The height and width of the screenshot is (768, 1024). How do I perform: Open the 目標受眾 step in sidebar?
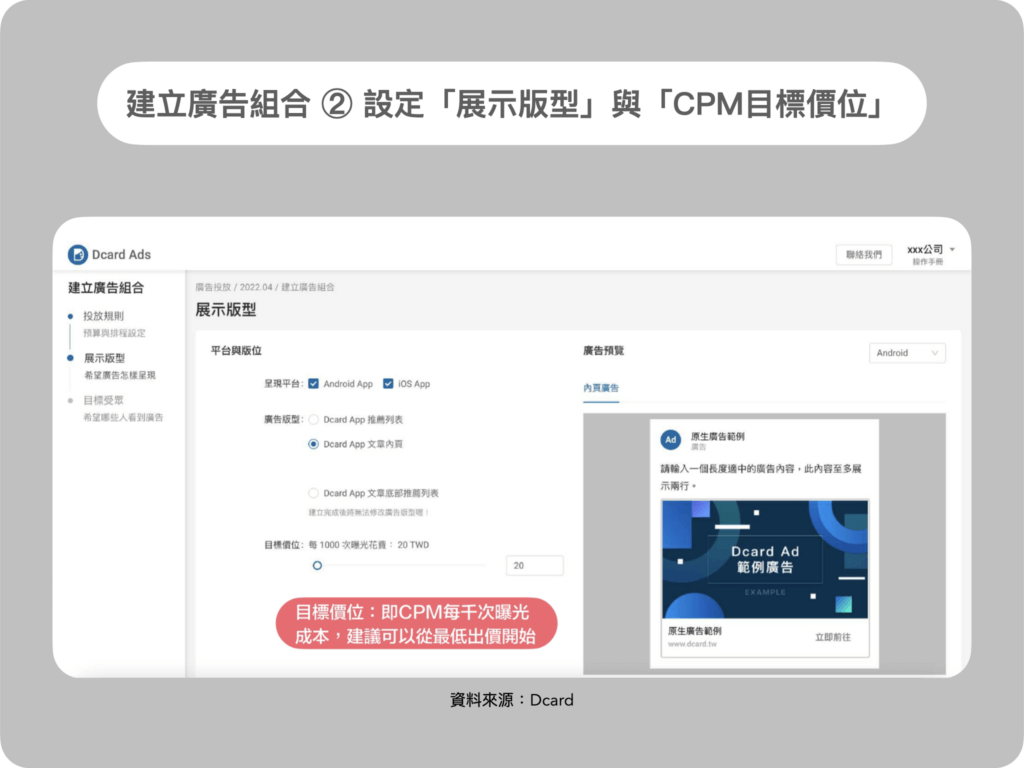tap(103, 400)
